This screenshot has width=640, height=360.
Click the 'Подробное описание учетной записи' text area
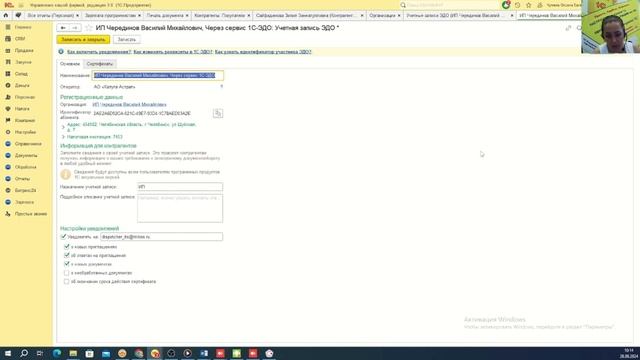(180, 209)
